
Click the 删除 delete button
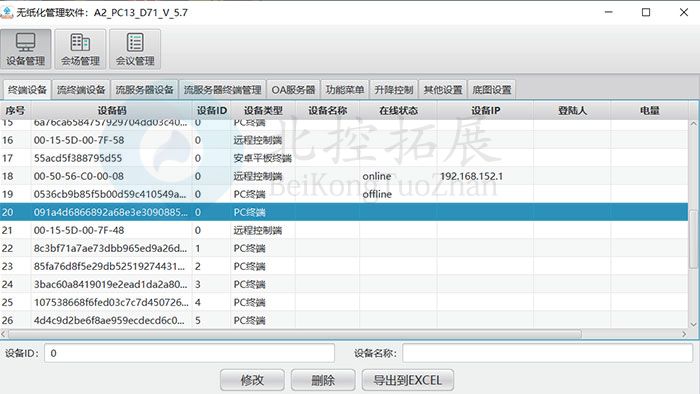[323, 380]
